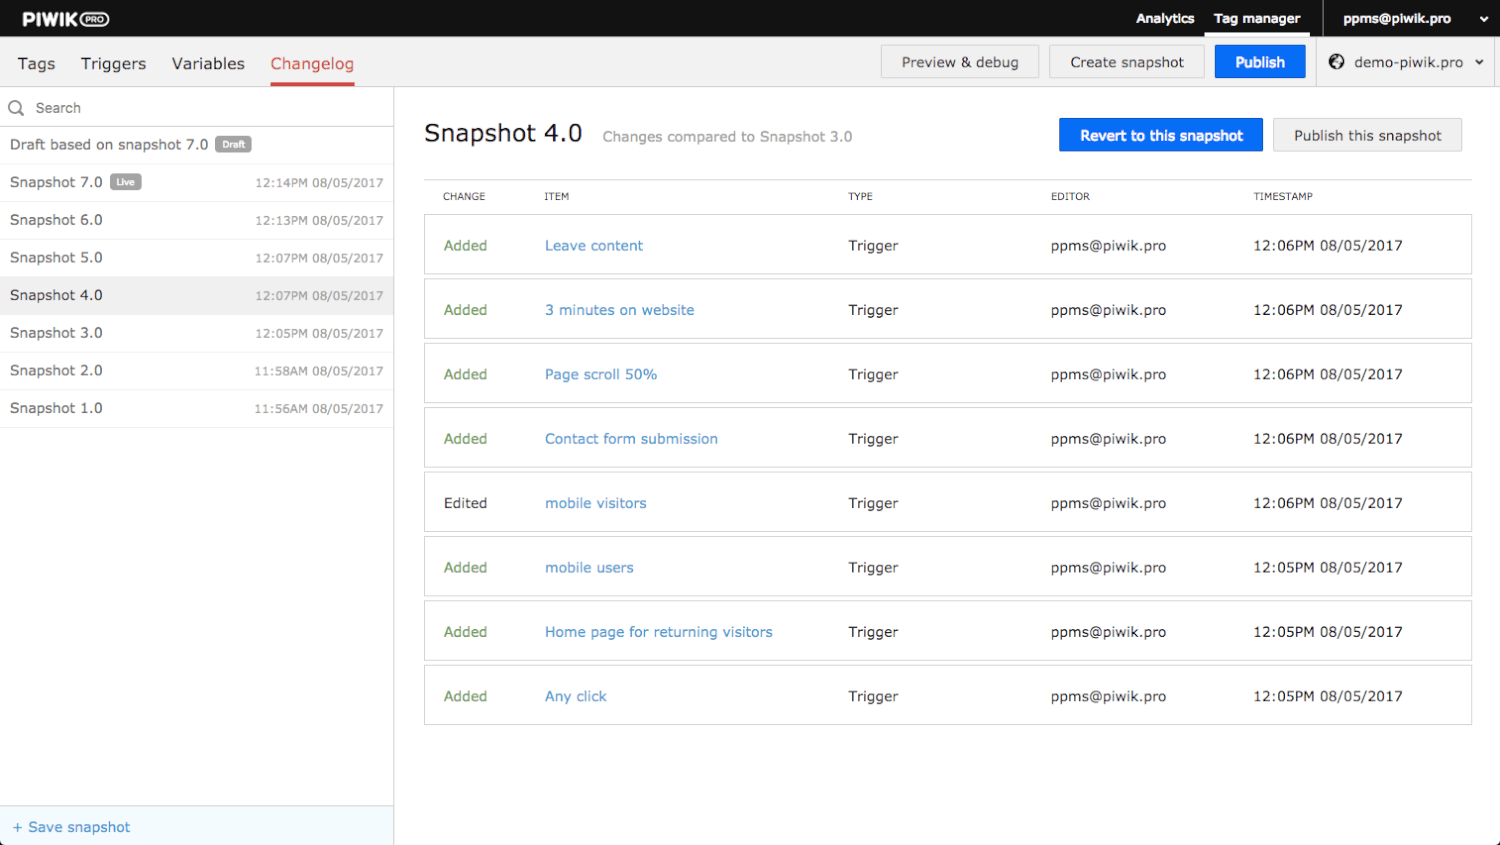Open the Tags tab
1500x845 pixels.
[x=36, y=63]
